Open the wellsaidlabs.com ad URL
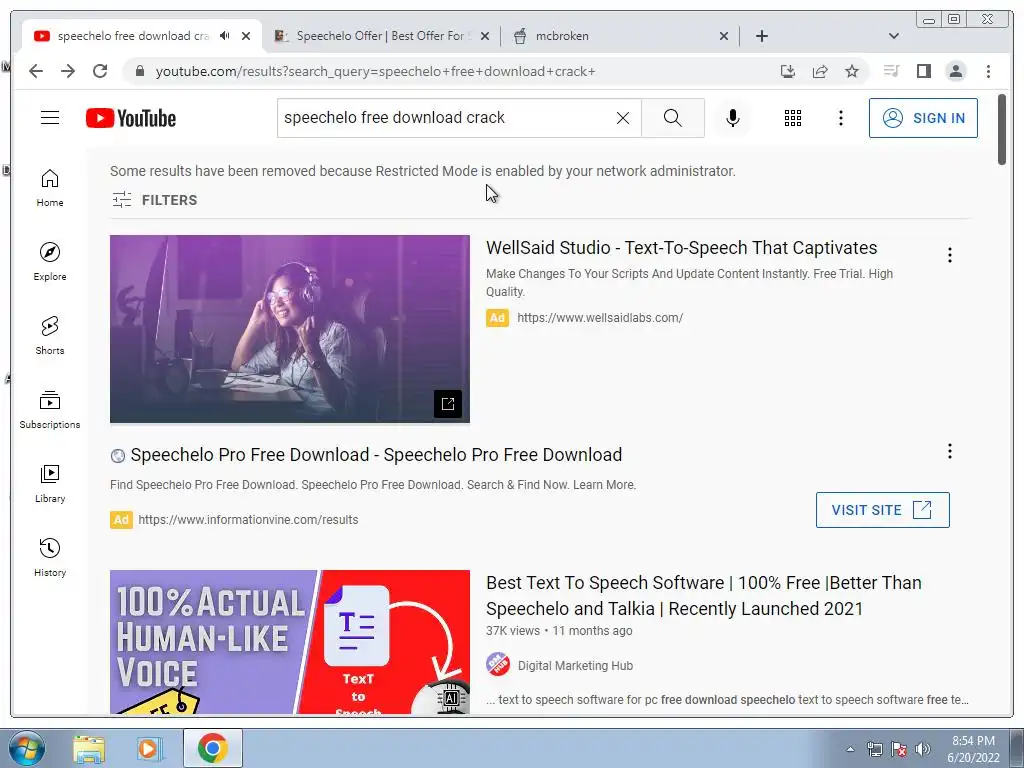Image resolution: width=1024 pixels, height=768 pixels. click(x=600, y=317)
